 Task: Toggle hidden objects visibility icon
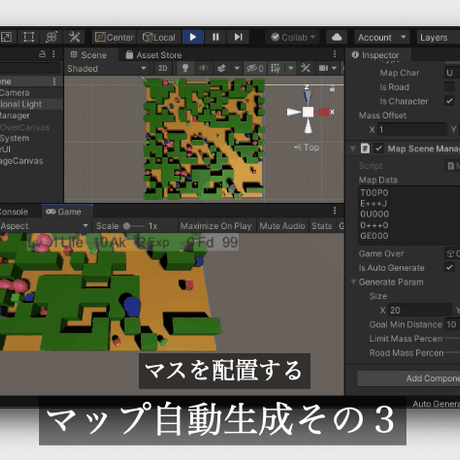[255, 69]
